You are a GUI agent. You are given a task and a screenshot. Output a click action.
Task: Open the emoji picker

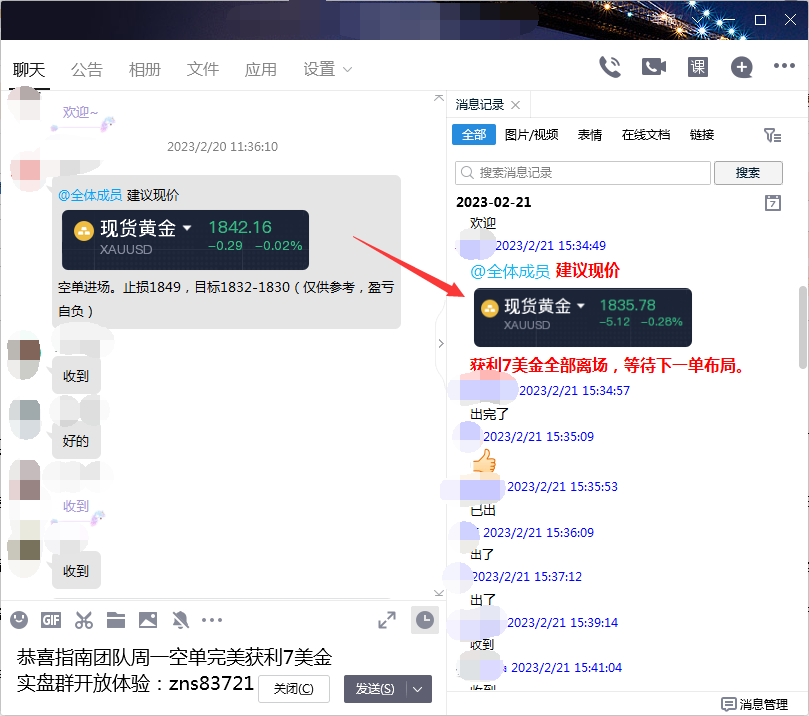pos(19,620)
